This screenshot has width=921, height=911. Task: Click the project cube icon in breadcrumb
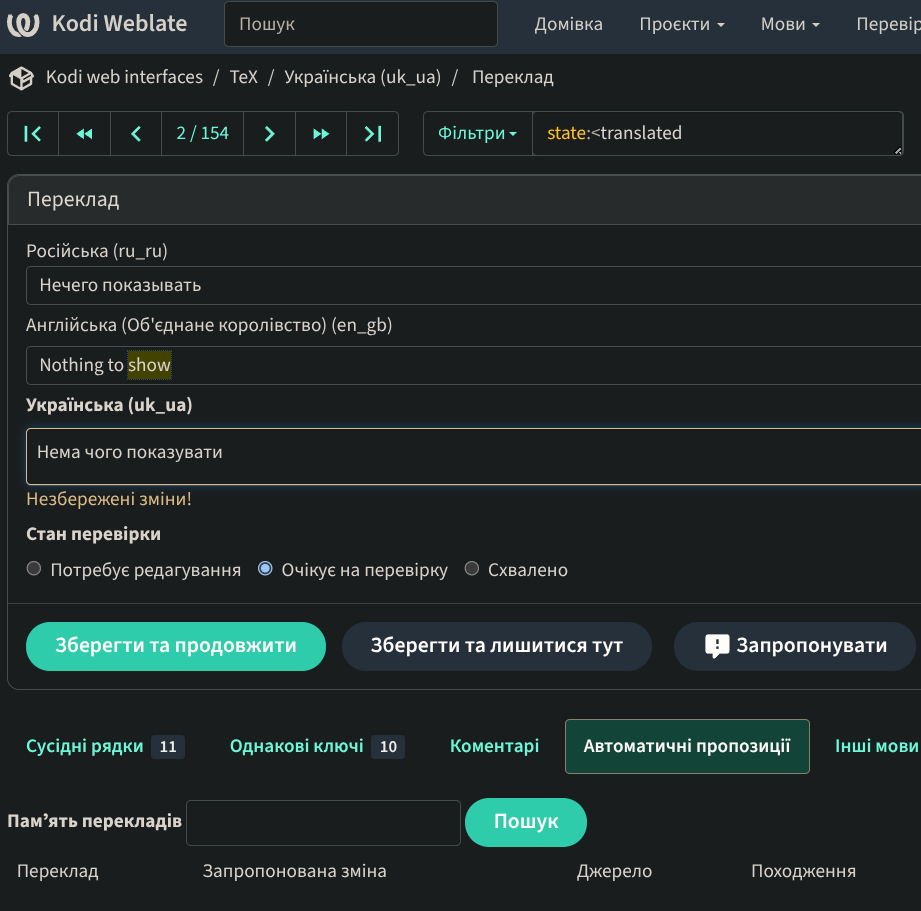[x=22, y=78]
